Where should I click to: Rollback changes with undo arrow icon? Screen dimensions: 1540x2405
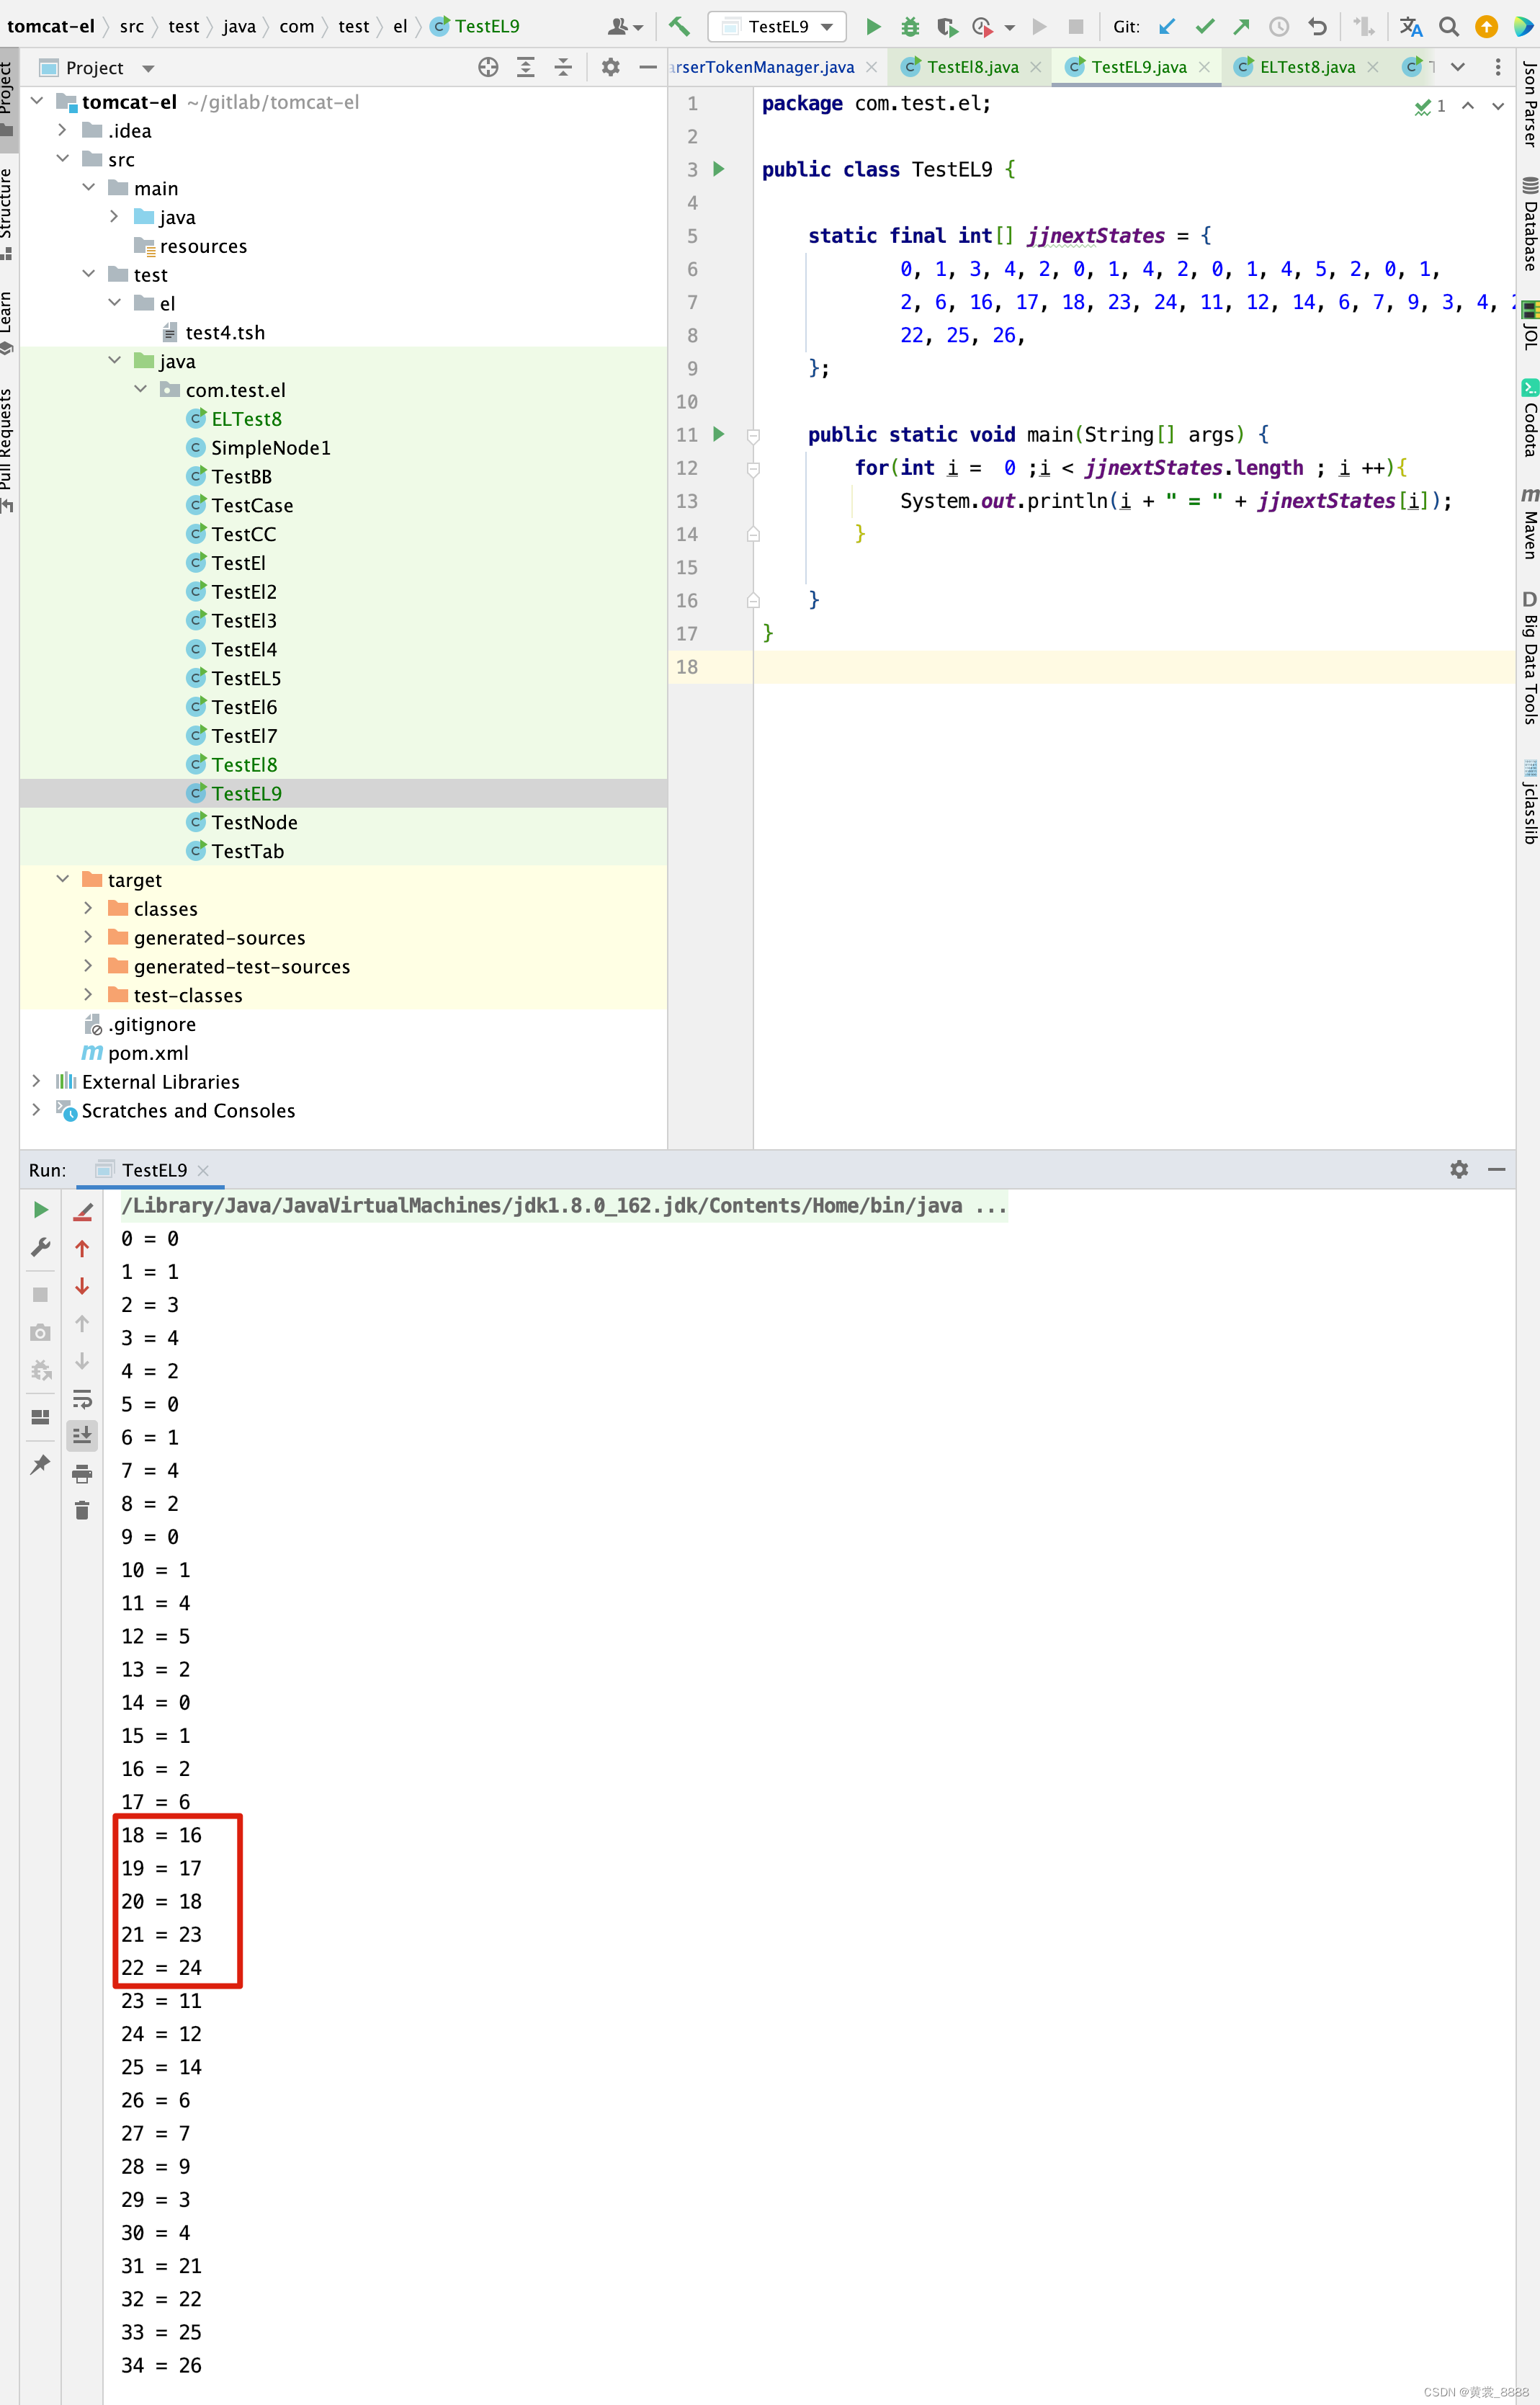(1317, 27)
